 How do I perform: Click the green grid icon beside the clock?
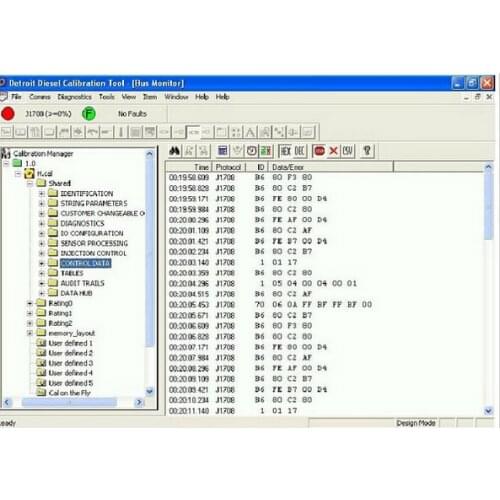[266, 151]
